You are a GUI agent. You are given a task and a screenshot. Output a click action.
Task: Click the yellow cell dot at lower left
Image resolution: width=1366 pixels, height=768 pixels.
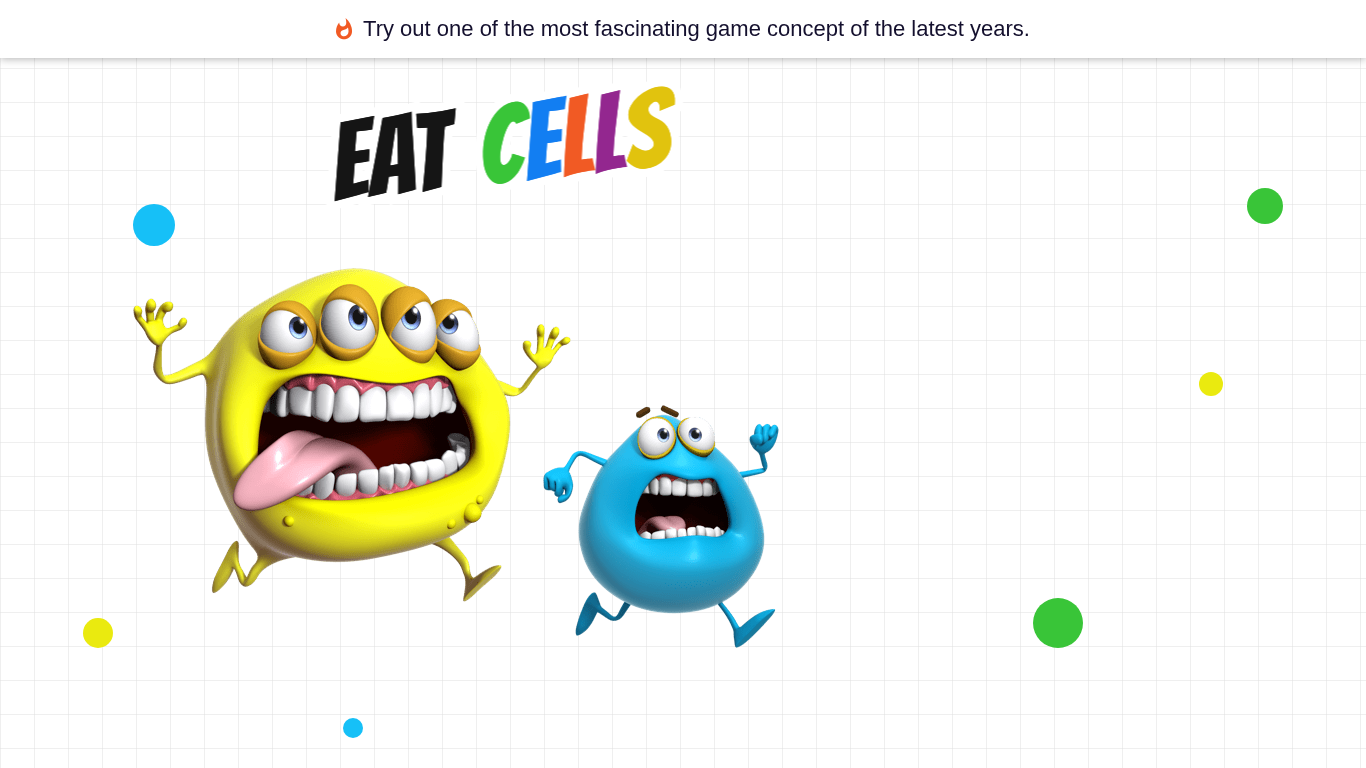pos(98,633)
